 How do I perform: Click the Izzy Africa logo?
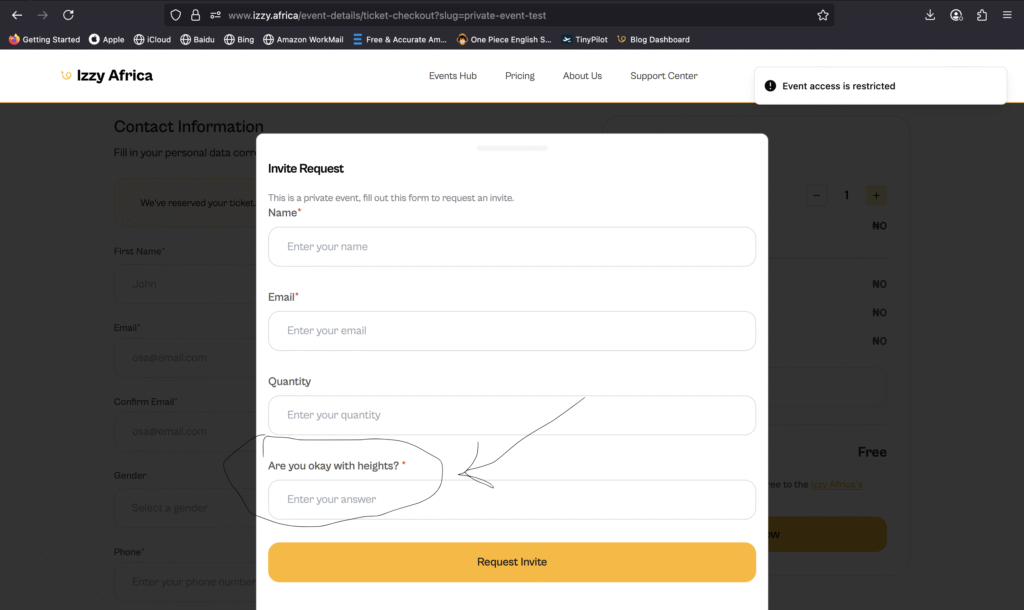[107, 76]
